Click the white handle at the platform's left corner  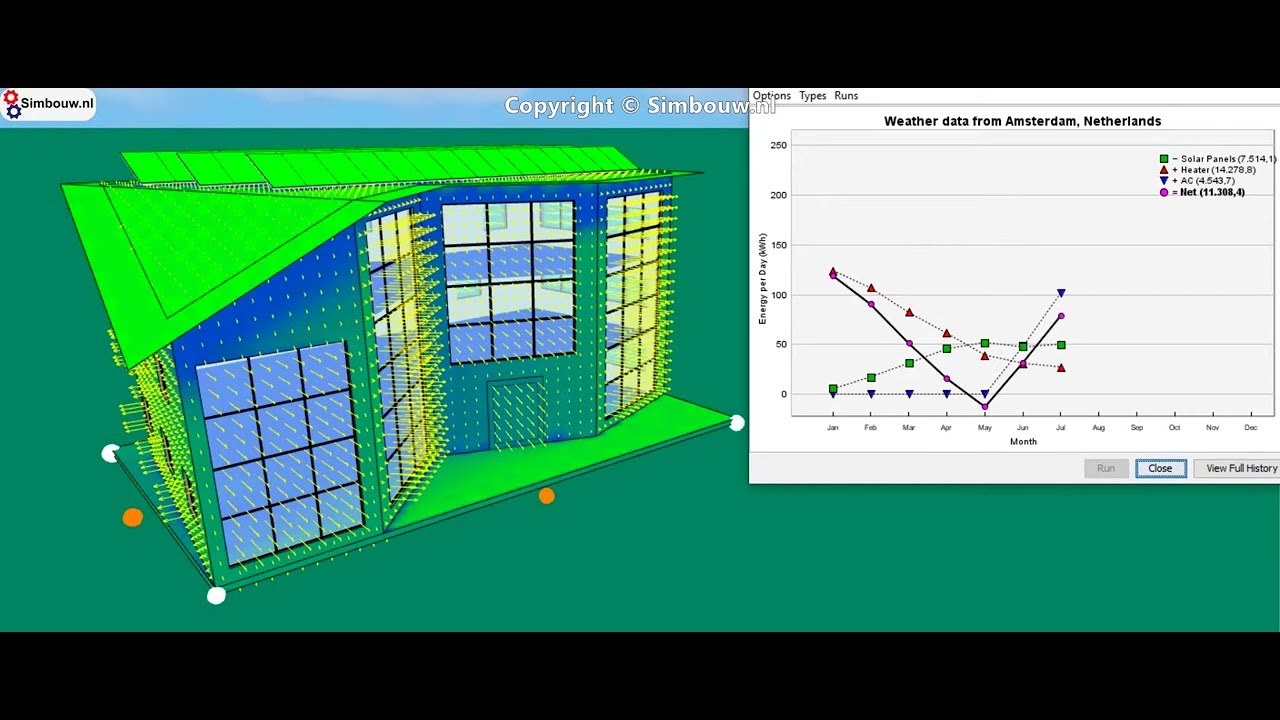[110, 454]
